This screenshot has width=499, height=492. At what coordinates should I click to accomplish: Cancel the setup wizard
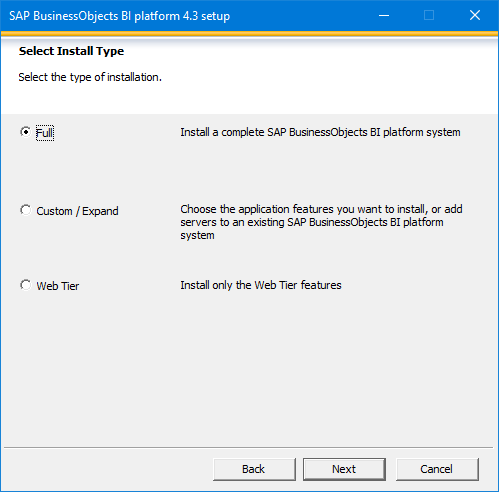tap(437, 469)
